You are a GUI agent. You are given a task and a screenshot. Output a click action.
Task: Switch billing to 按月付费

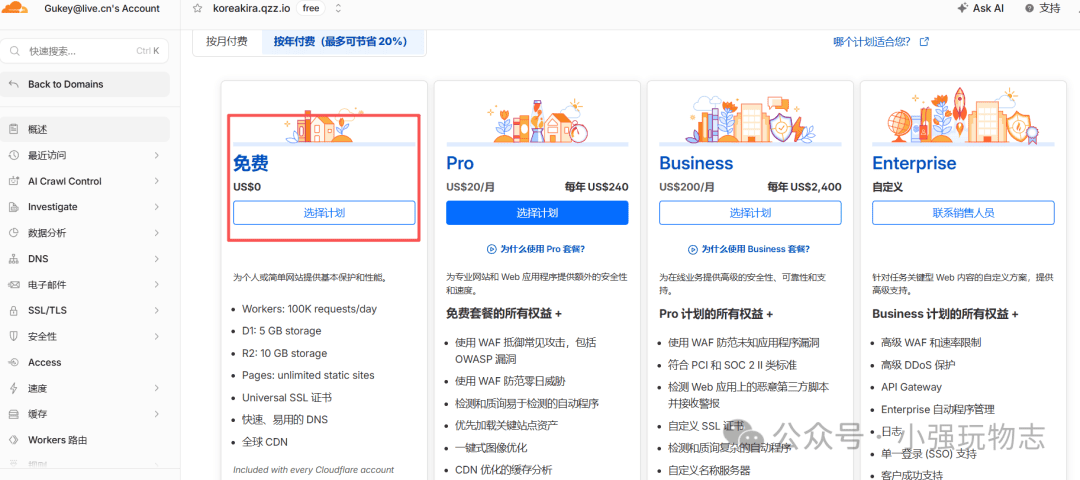click(x=227, y=41)
